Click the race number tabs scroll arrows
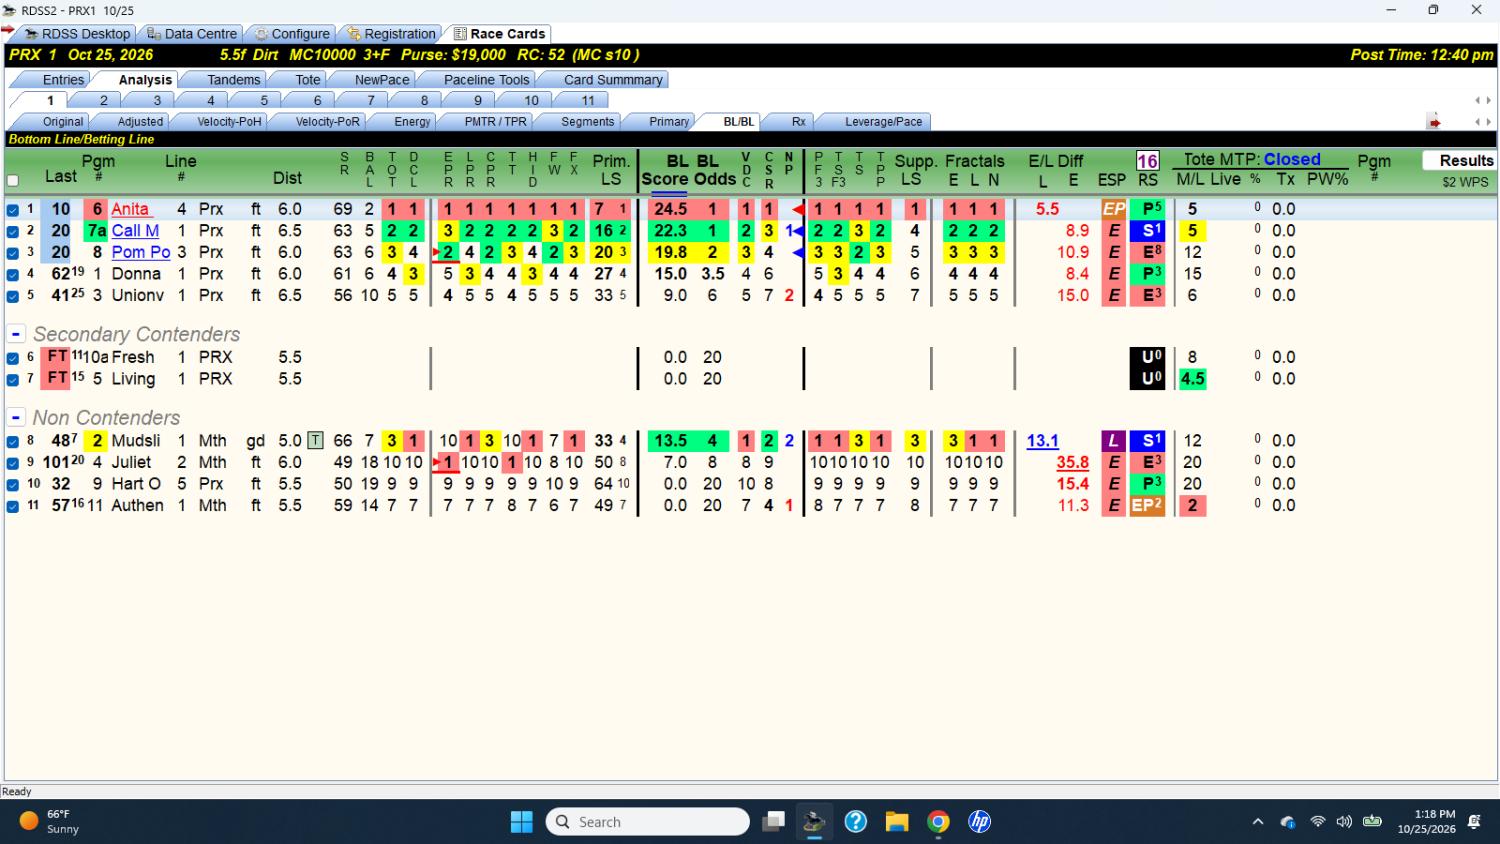Screen dimensions: 1500x844 1482,100
